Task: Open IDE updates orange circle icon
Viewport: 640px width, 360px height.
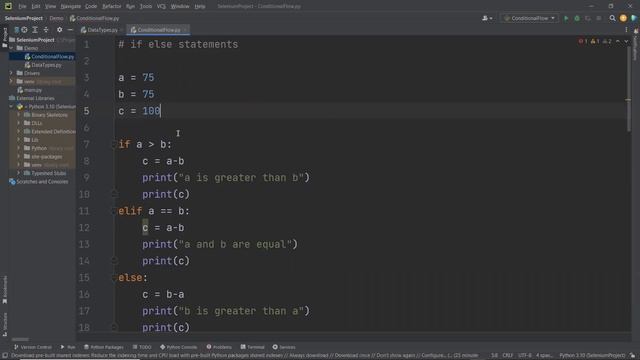Action: click(623, 18)
